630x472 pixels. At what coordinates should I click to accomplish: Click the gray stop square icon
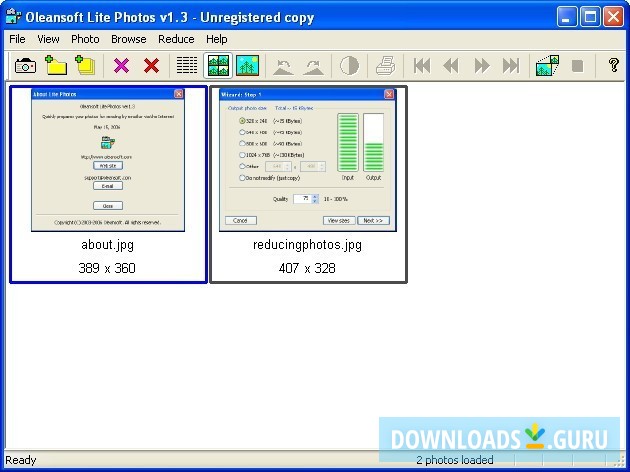click(x=577, y=65)
